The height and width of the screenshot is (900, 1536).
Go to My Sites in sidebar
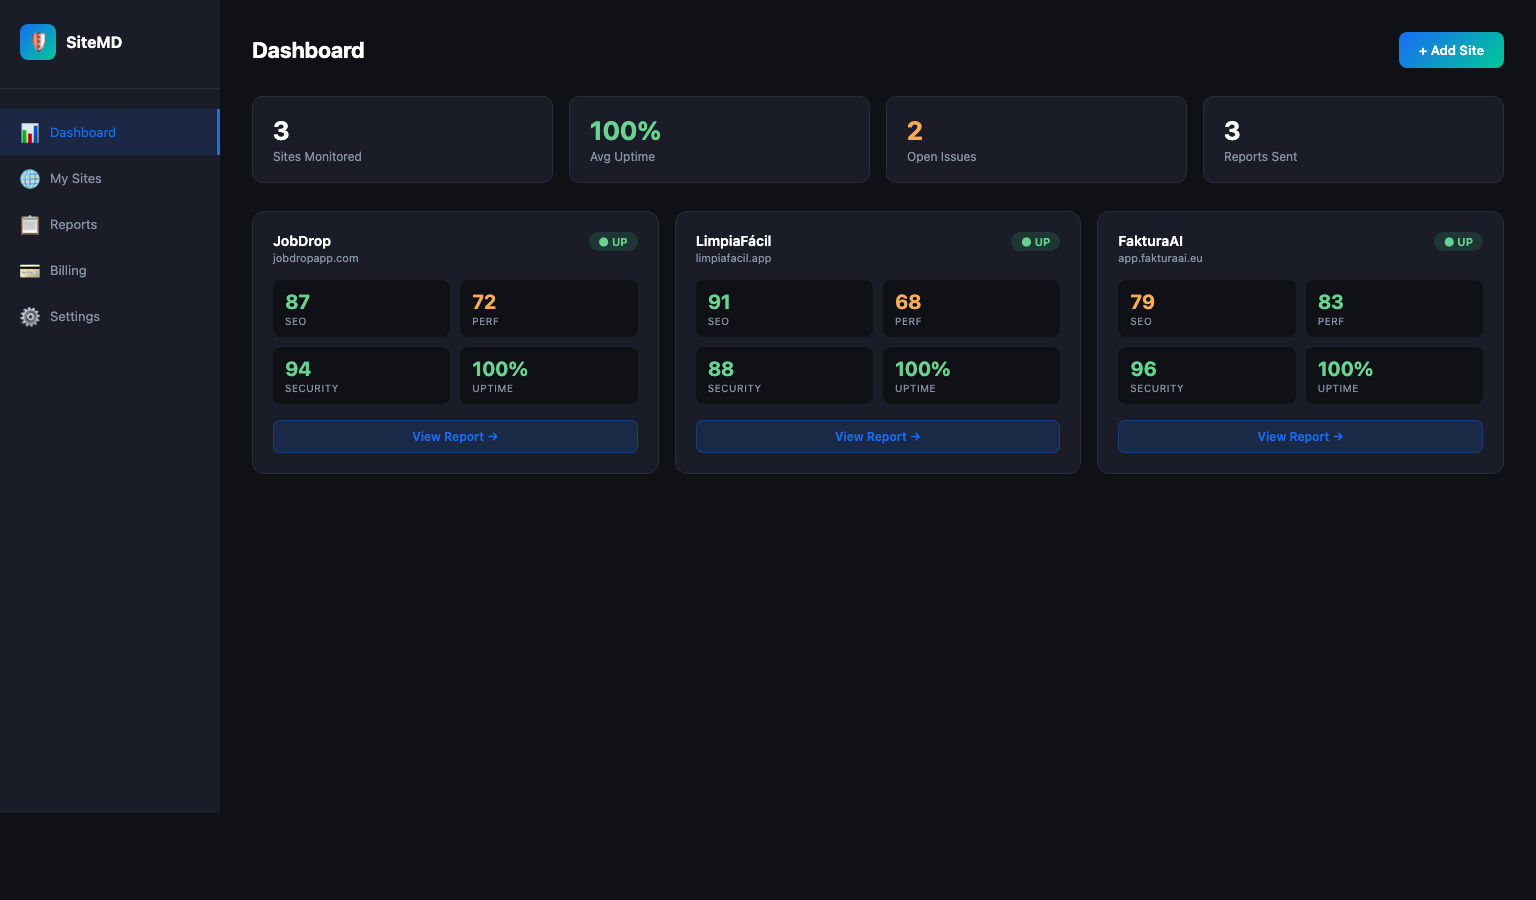(109, 178)
